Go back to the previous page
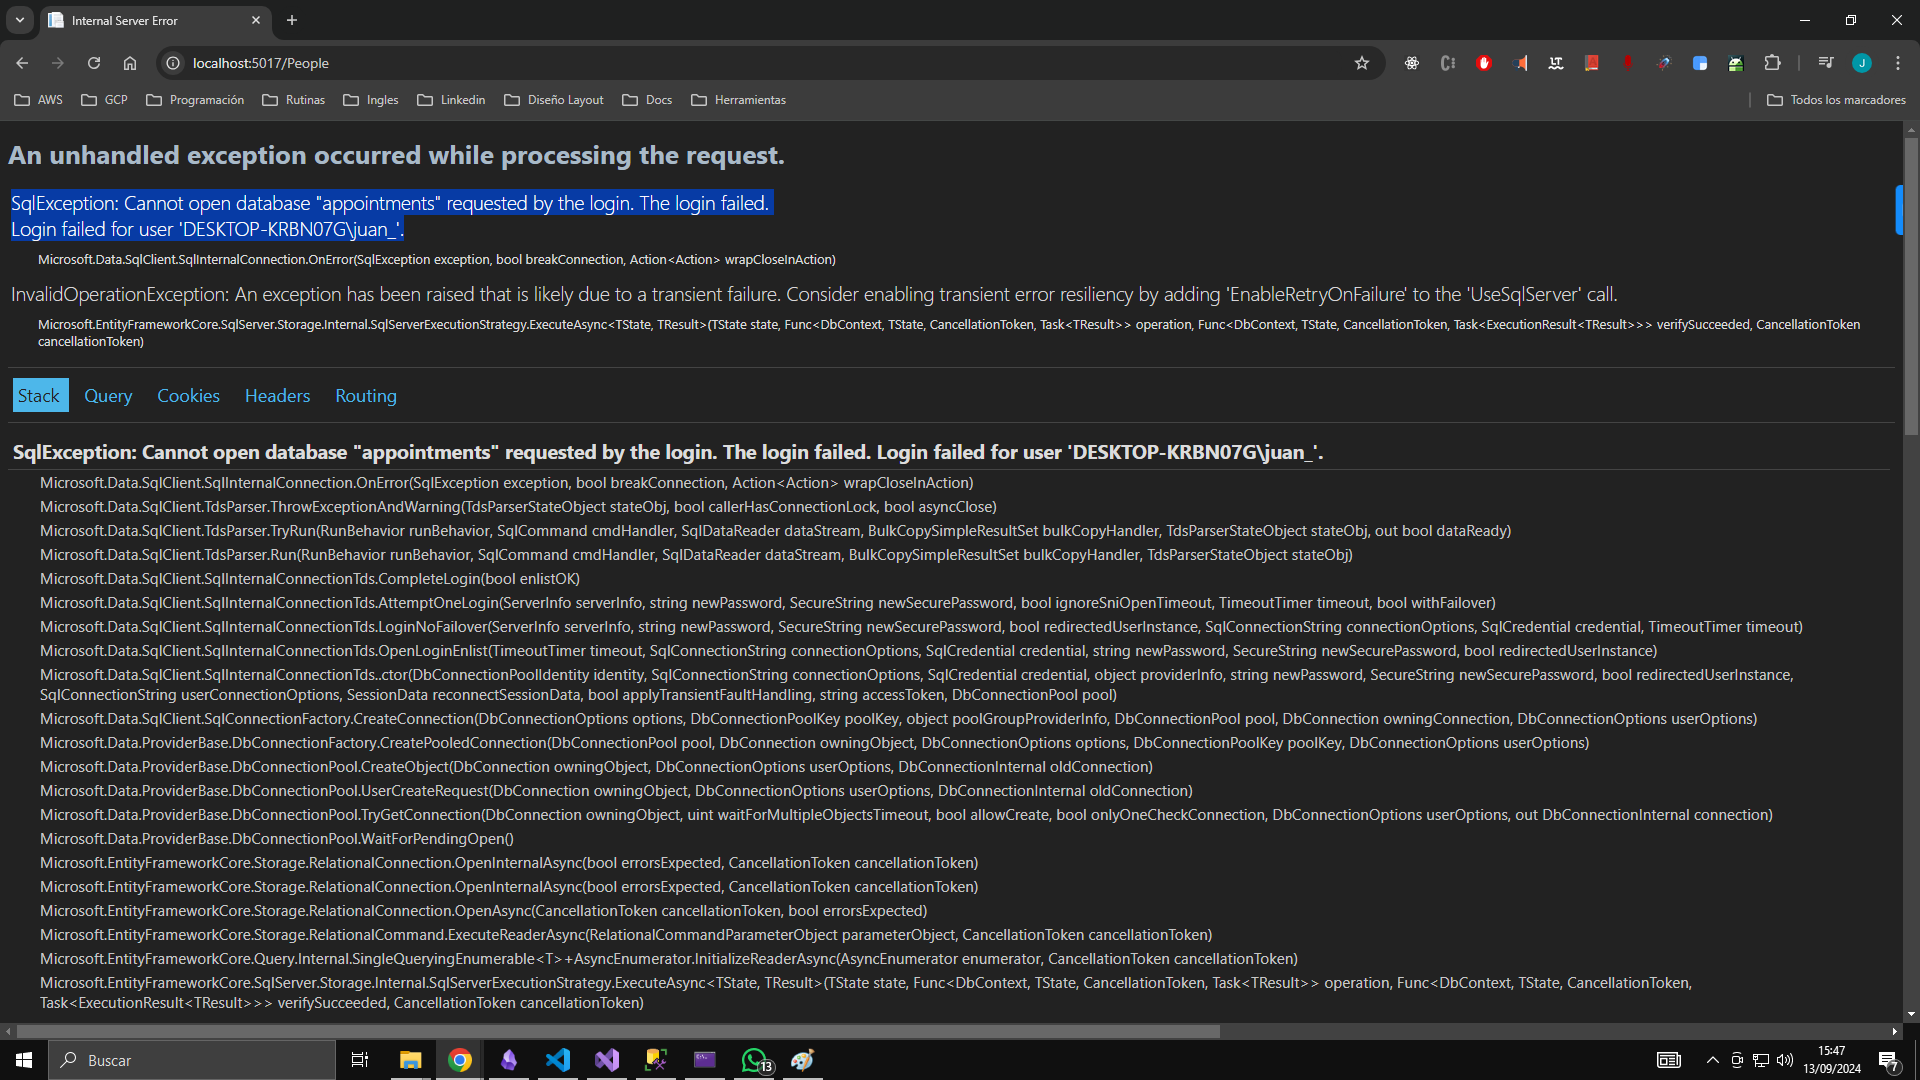Screen dimensions: 1920x1080 pyautogui.click(x=21, y=62)
